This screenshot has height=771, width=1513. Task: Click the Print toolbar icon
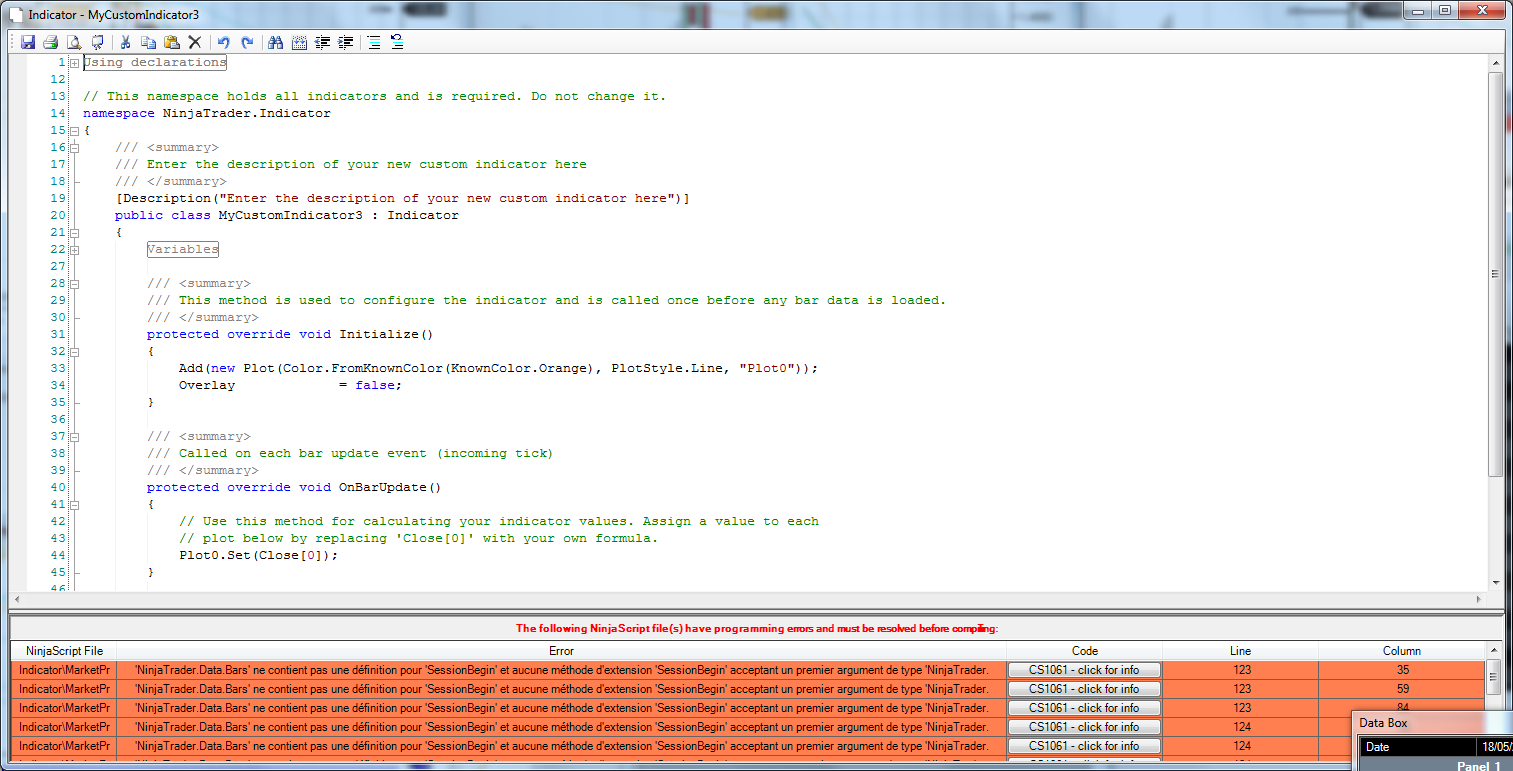[x=50, y=42]
